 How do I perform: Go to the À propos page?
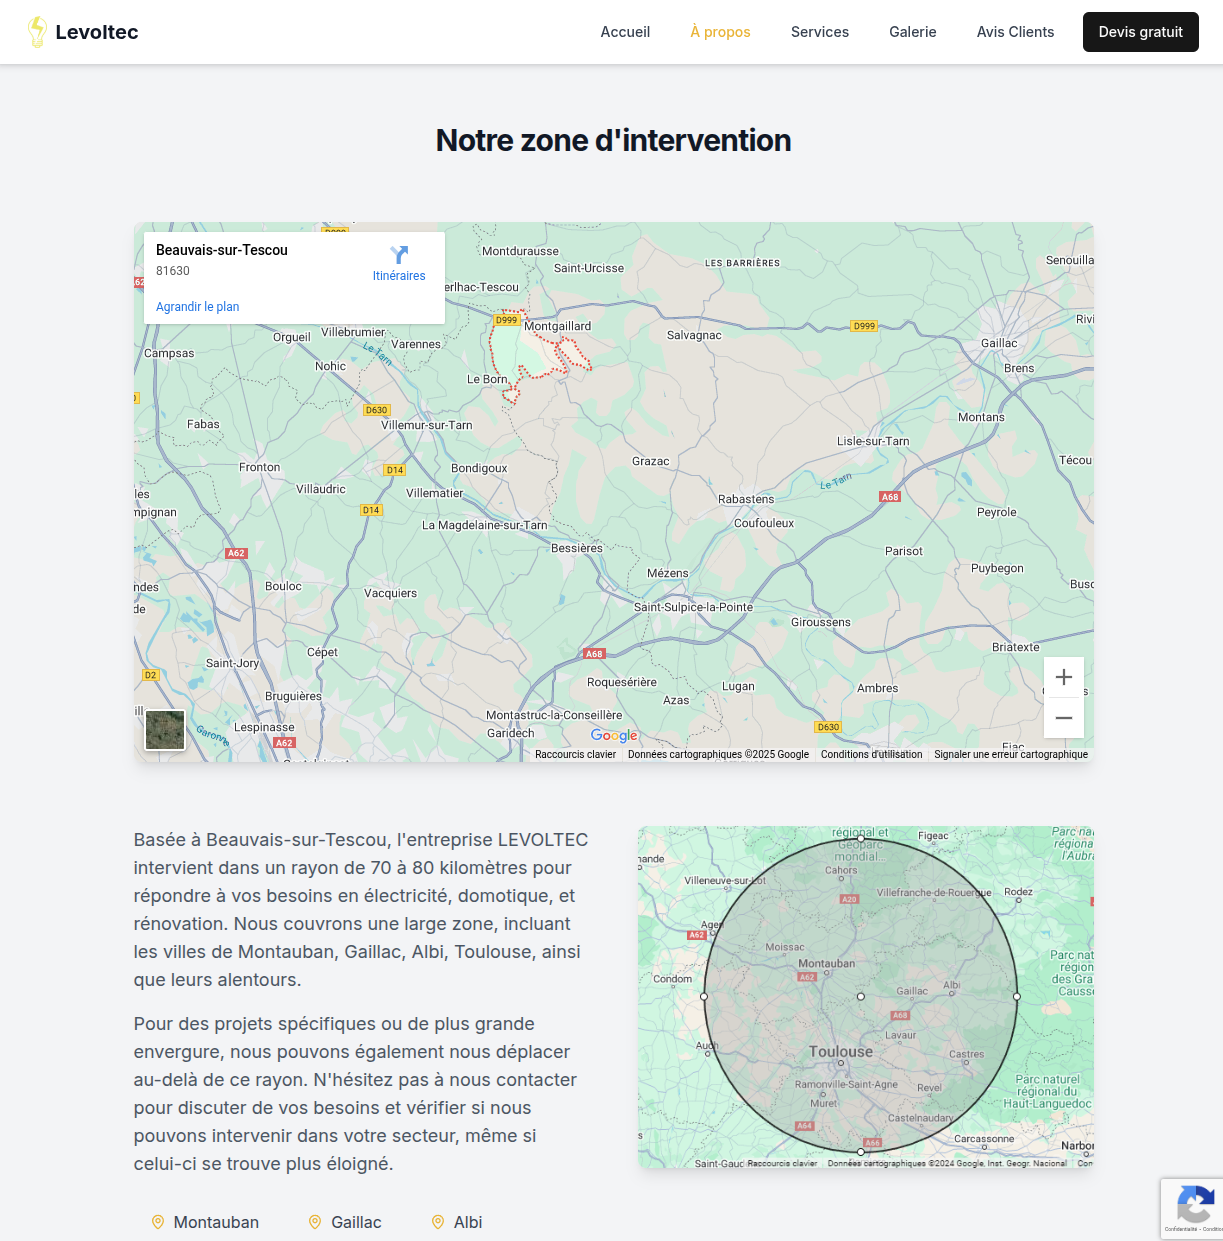[720, 32]
